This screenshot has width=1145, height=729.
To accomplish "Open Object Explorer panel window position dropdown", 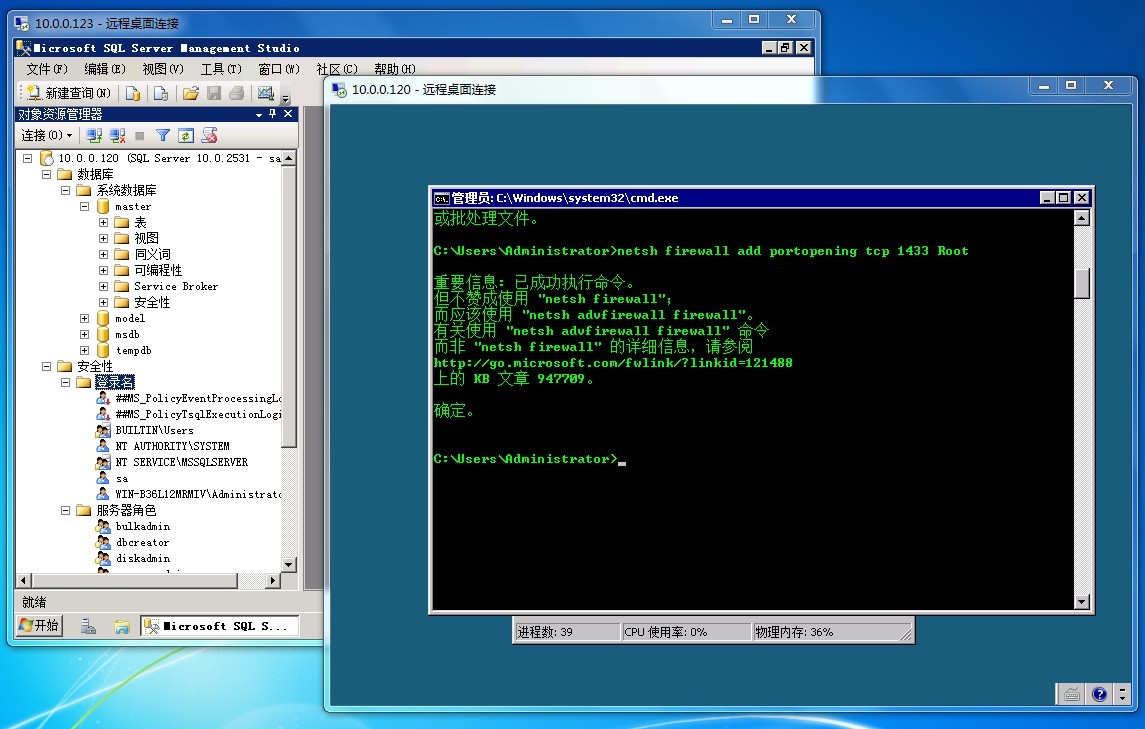I will (x=259, y=115).
